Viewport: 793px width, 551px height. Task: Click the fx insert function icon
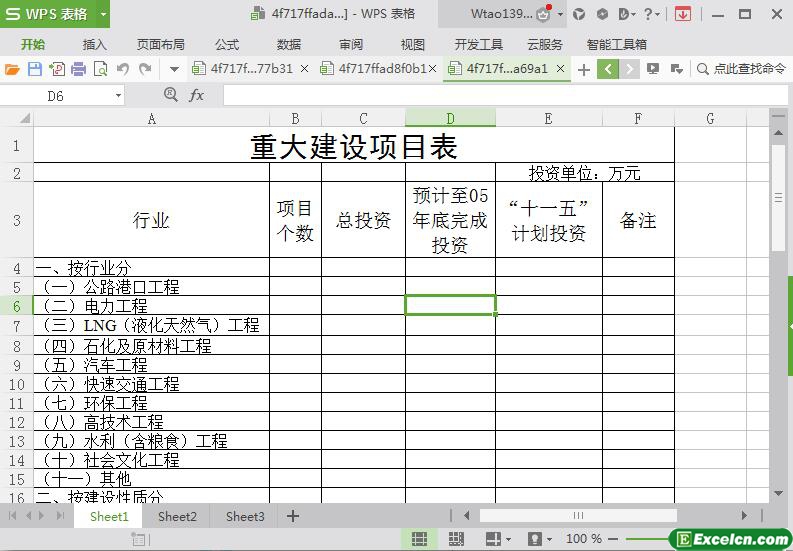click(x=196, y=95)
